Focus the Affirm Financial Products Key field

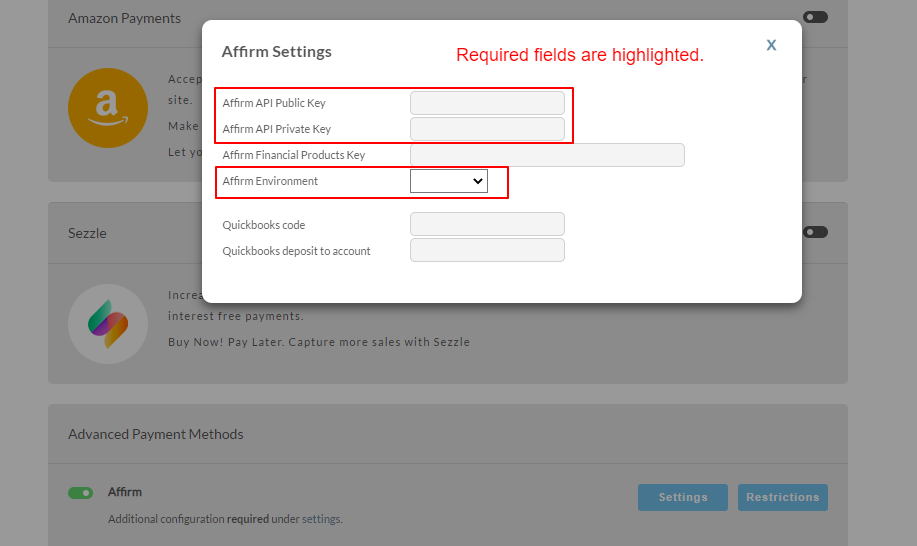(547, 155)
